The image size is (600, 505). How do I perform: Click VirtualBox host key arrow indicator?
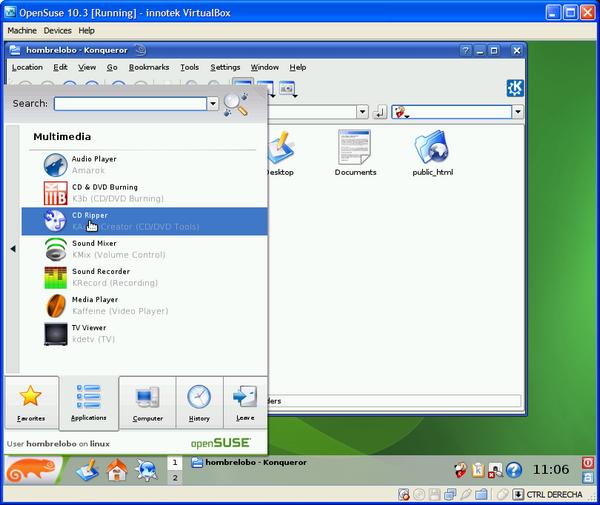click(x=517, y=495)
